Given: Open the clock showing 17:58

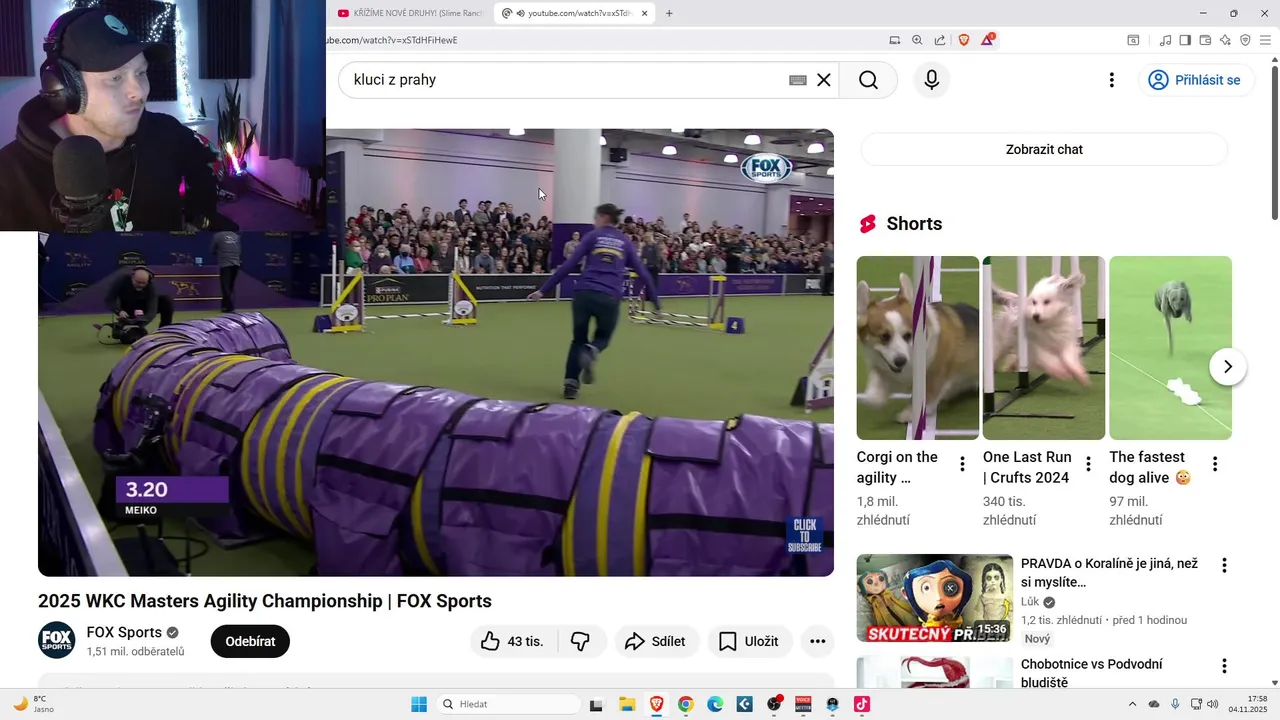Looking at the screenshot, I should tap(1248, 704).
